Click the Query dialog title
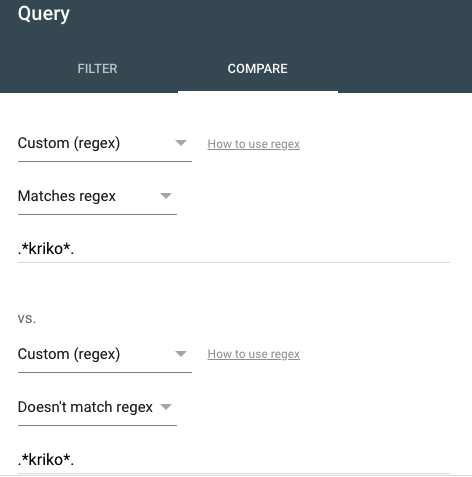This screenshot has height=477, width=472. 44,14
